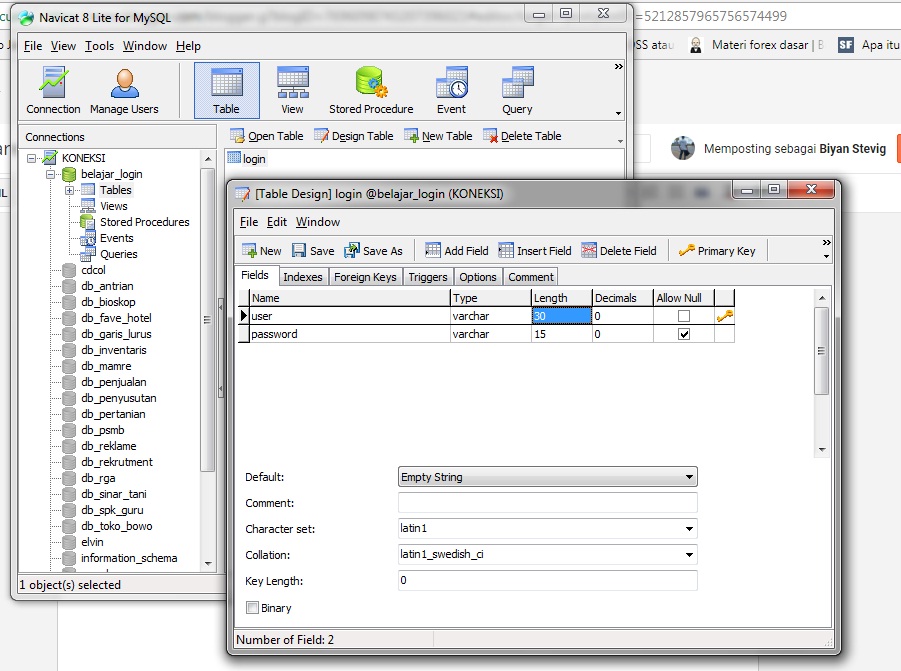
Task: Click Open Table
Action: coord(267,136)
